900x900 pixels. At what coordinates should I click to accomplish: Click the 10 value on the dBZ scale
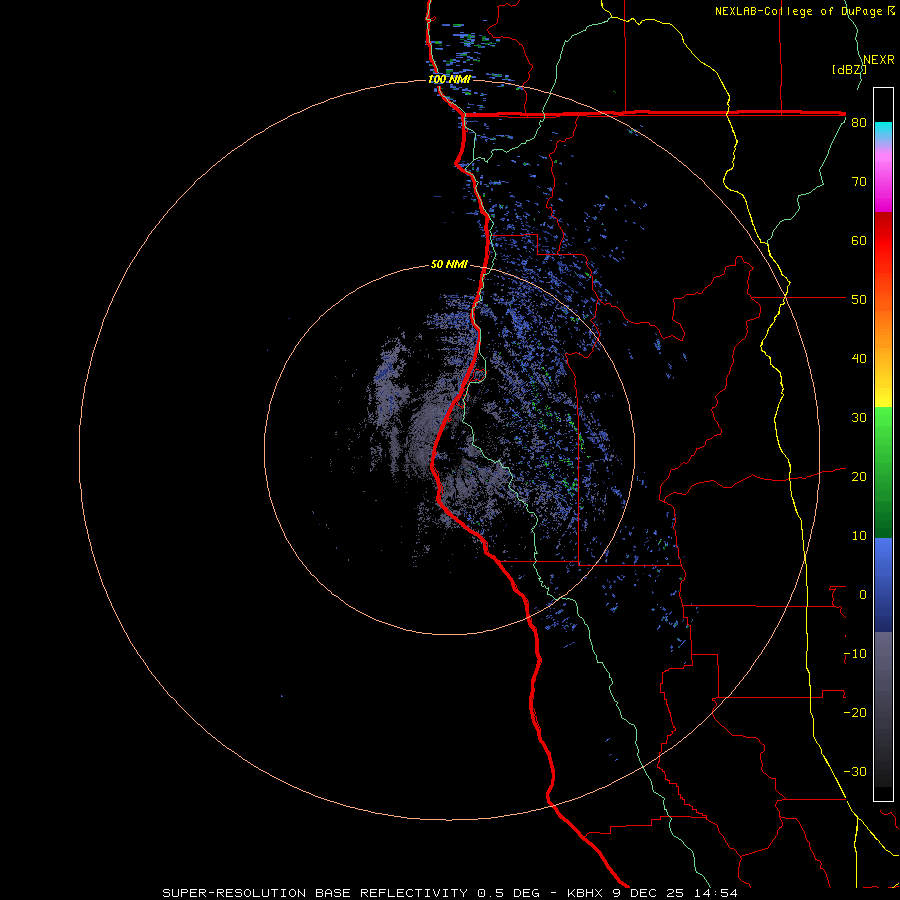859,536
